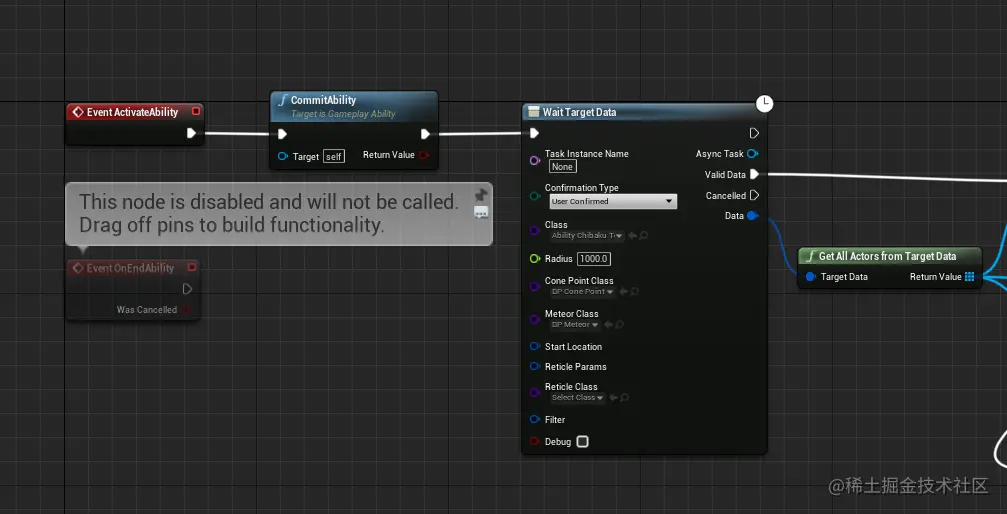Click the use-selected arrow for Cone Point Class
This screenshot has width=1007, height=514.
623,292
